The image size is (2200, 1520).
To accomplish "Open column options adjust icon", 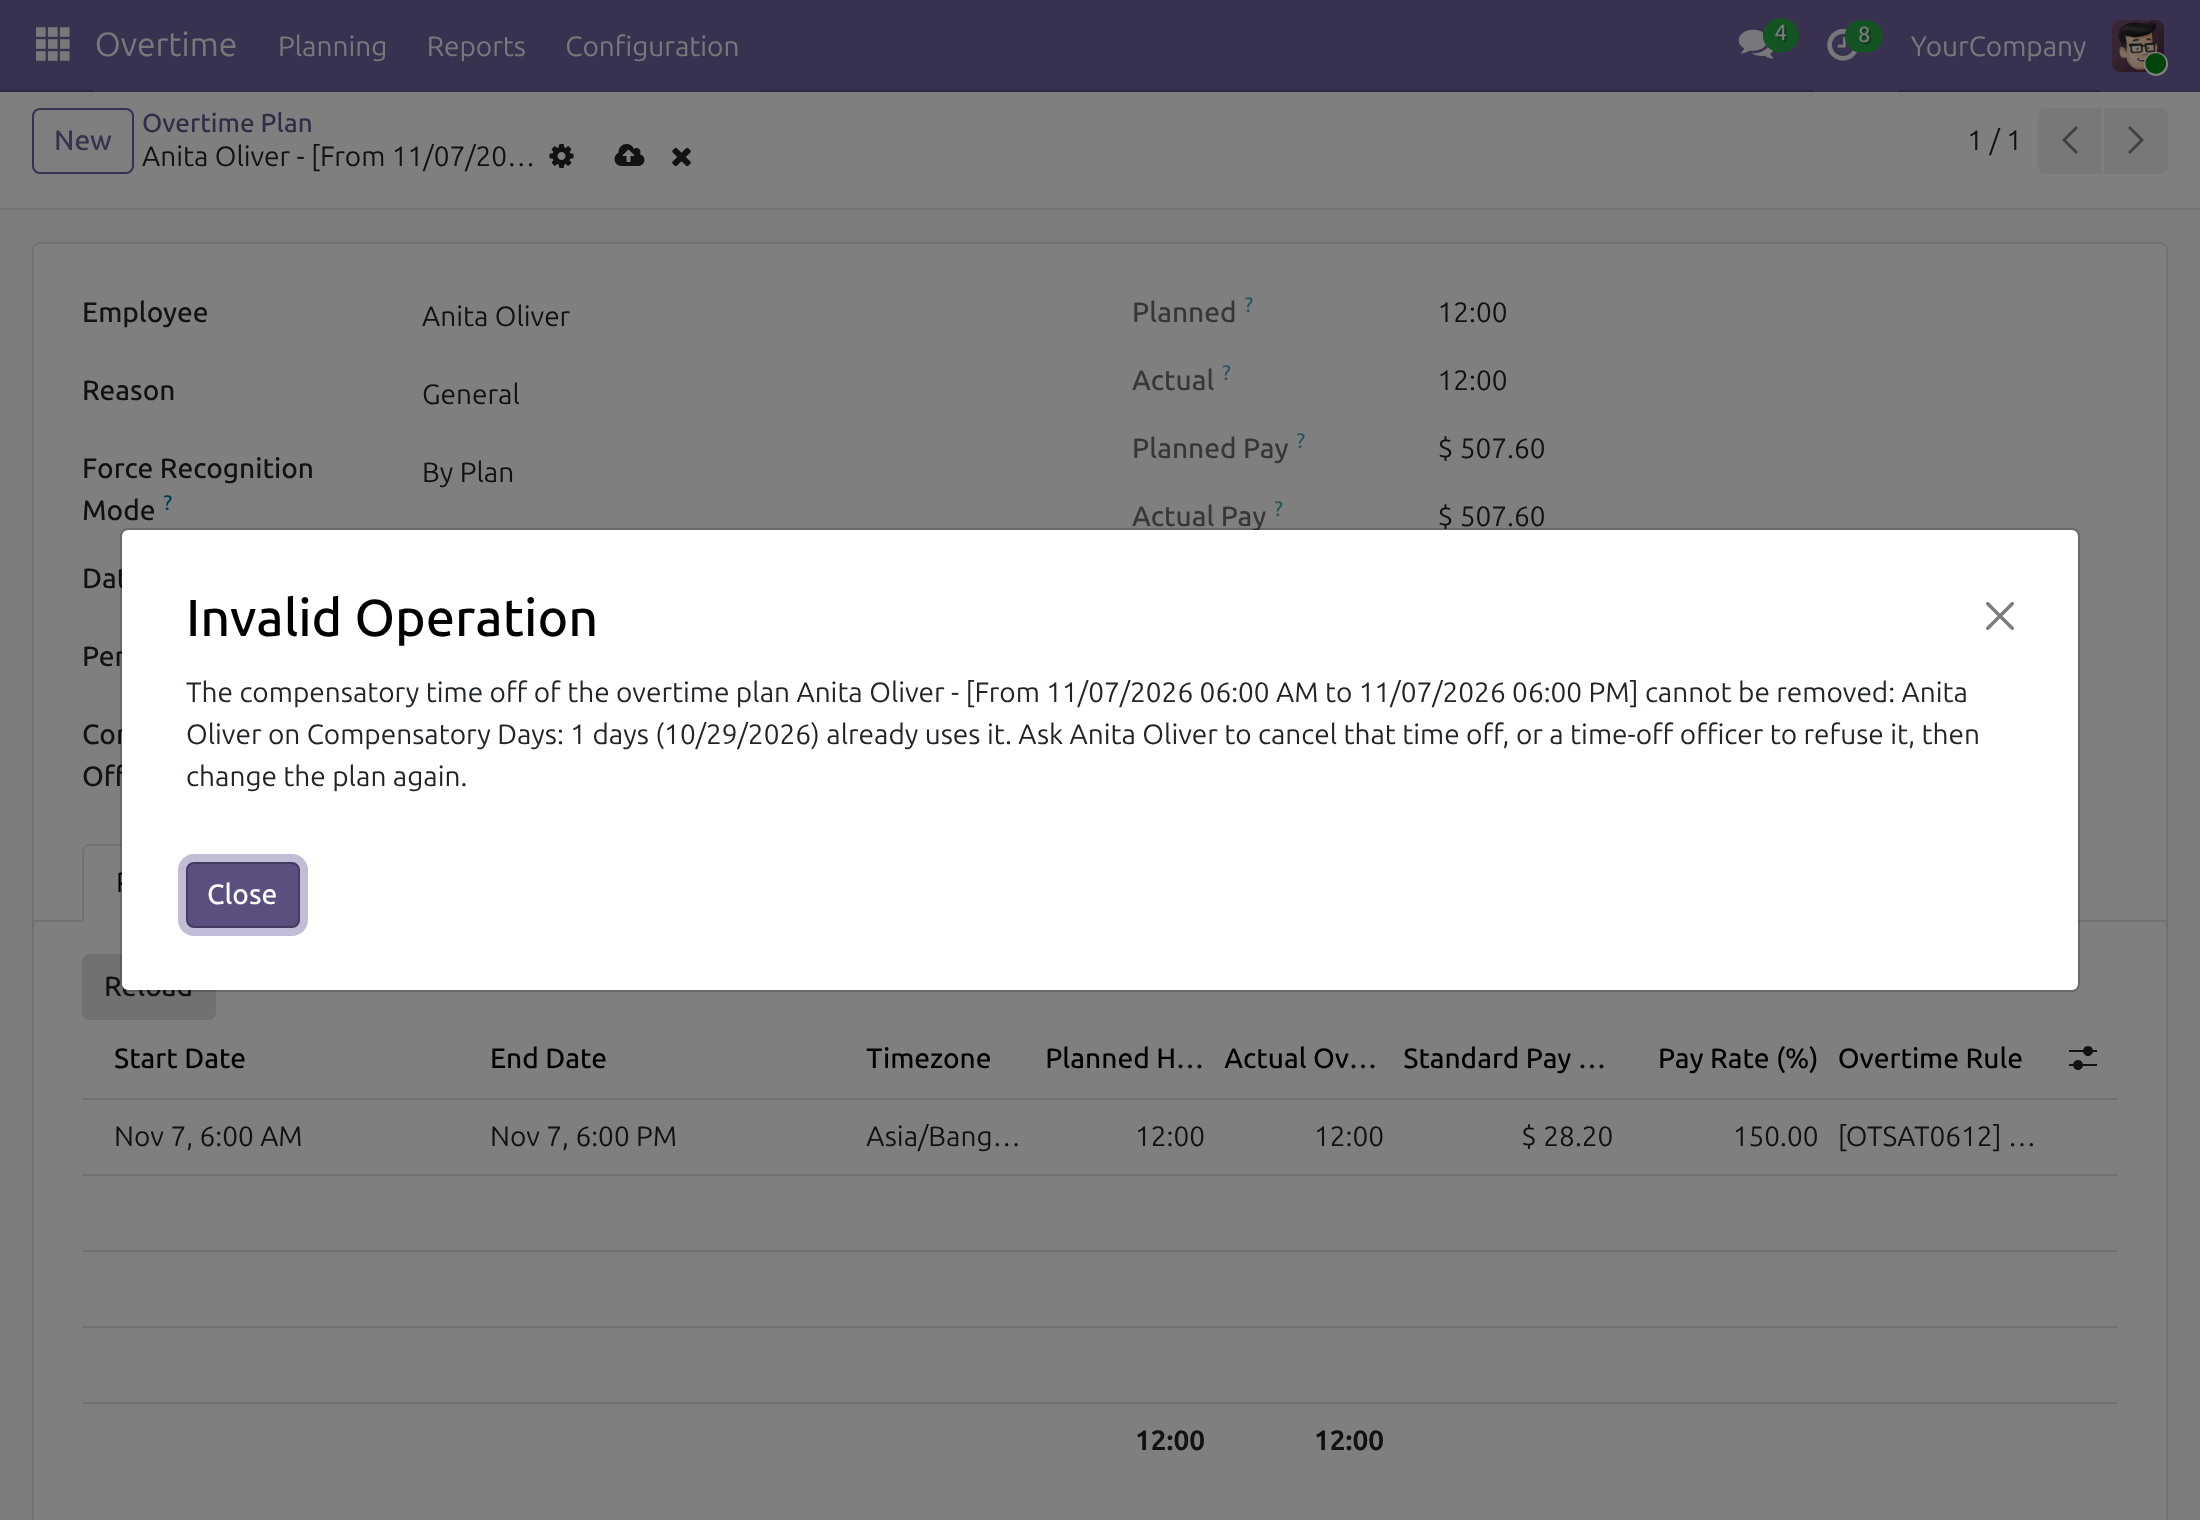I will click(2082, 1058).
